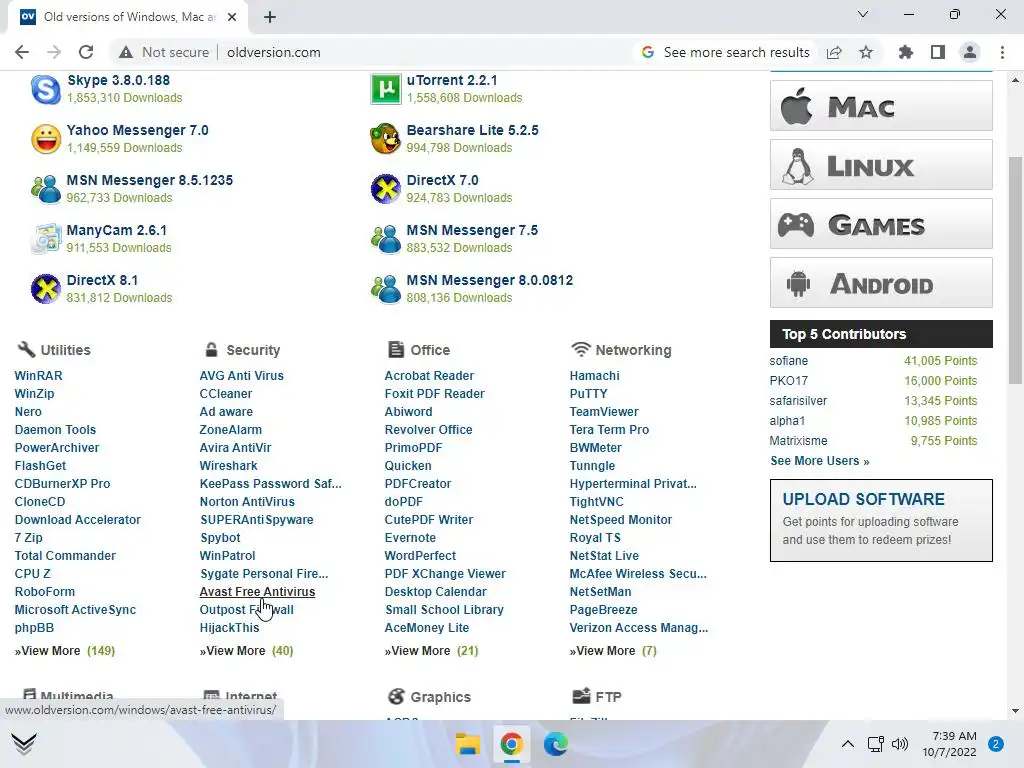Open Chrome side panel icon
This screenshot has height=768, width=1024.
(938, 52)
